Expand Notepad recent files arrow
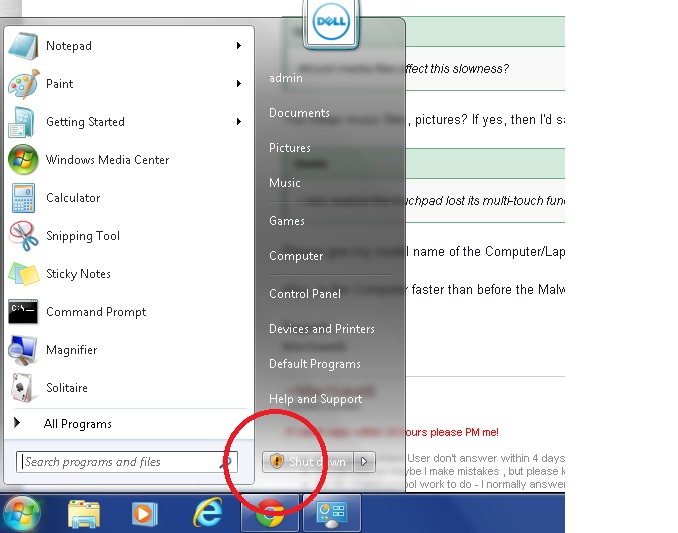This screenshot has width=678, height=533. tap(239, 46)
